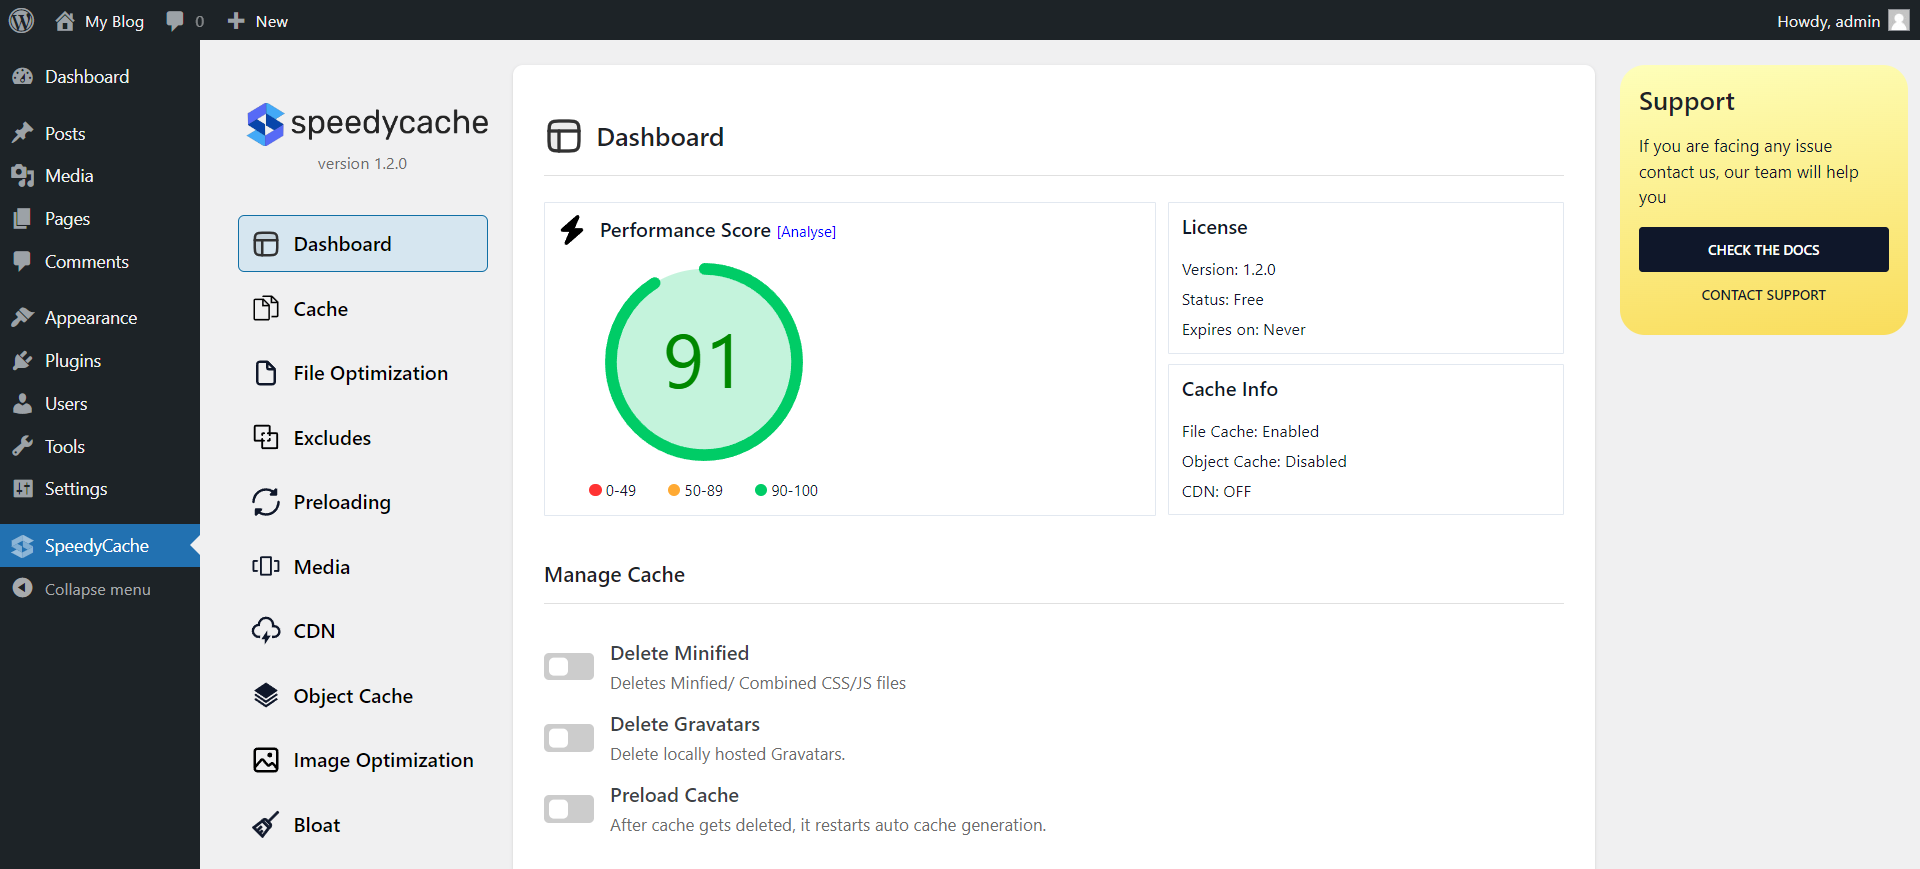Click the Posts pin icon
Image resolution: width=1920 pixels, height=869 pixels.
(x=22, y=133)
